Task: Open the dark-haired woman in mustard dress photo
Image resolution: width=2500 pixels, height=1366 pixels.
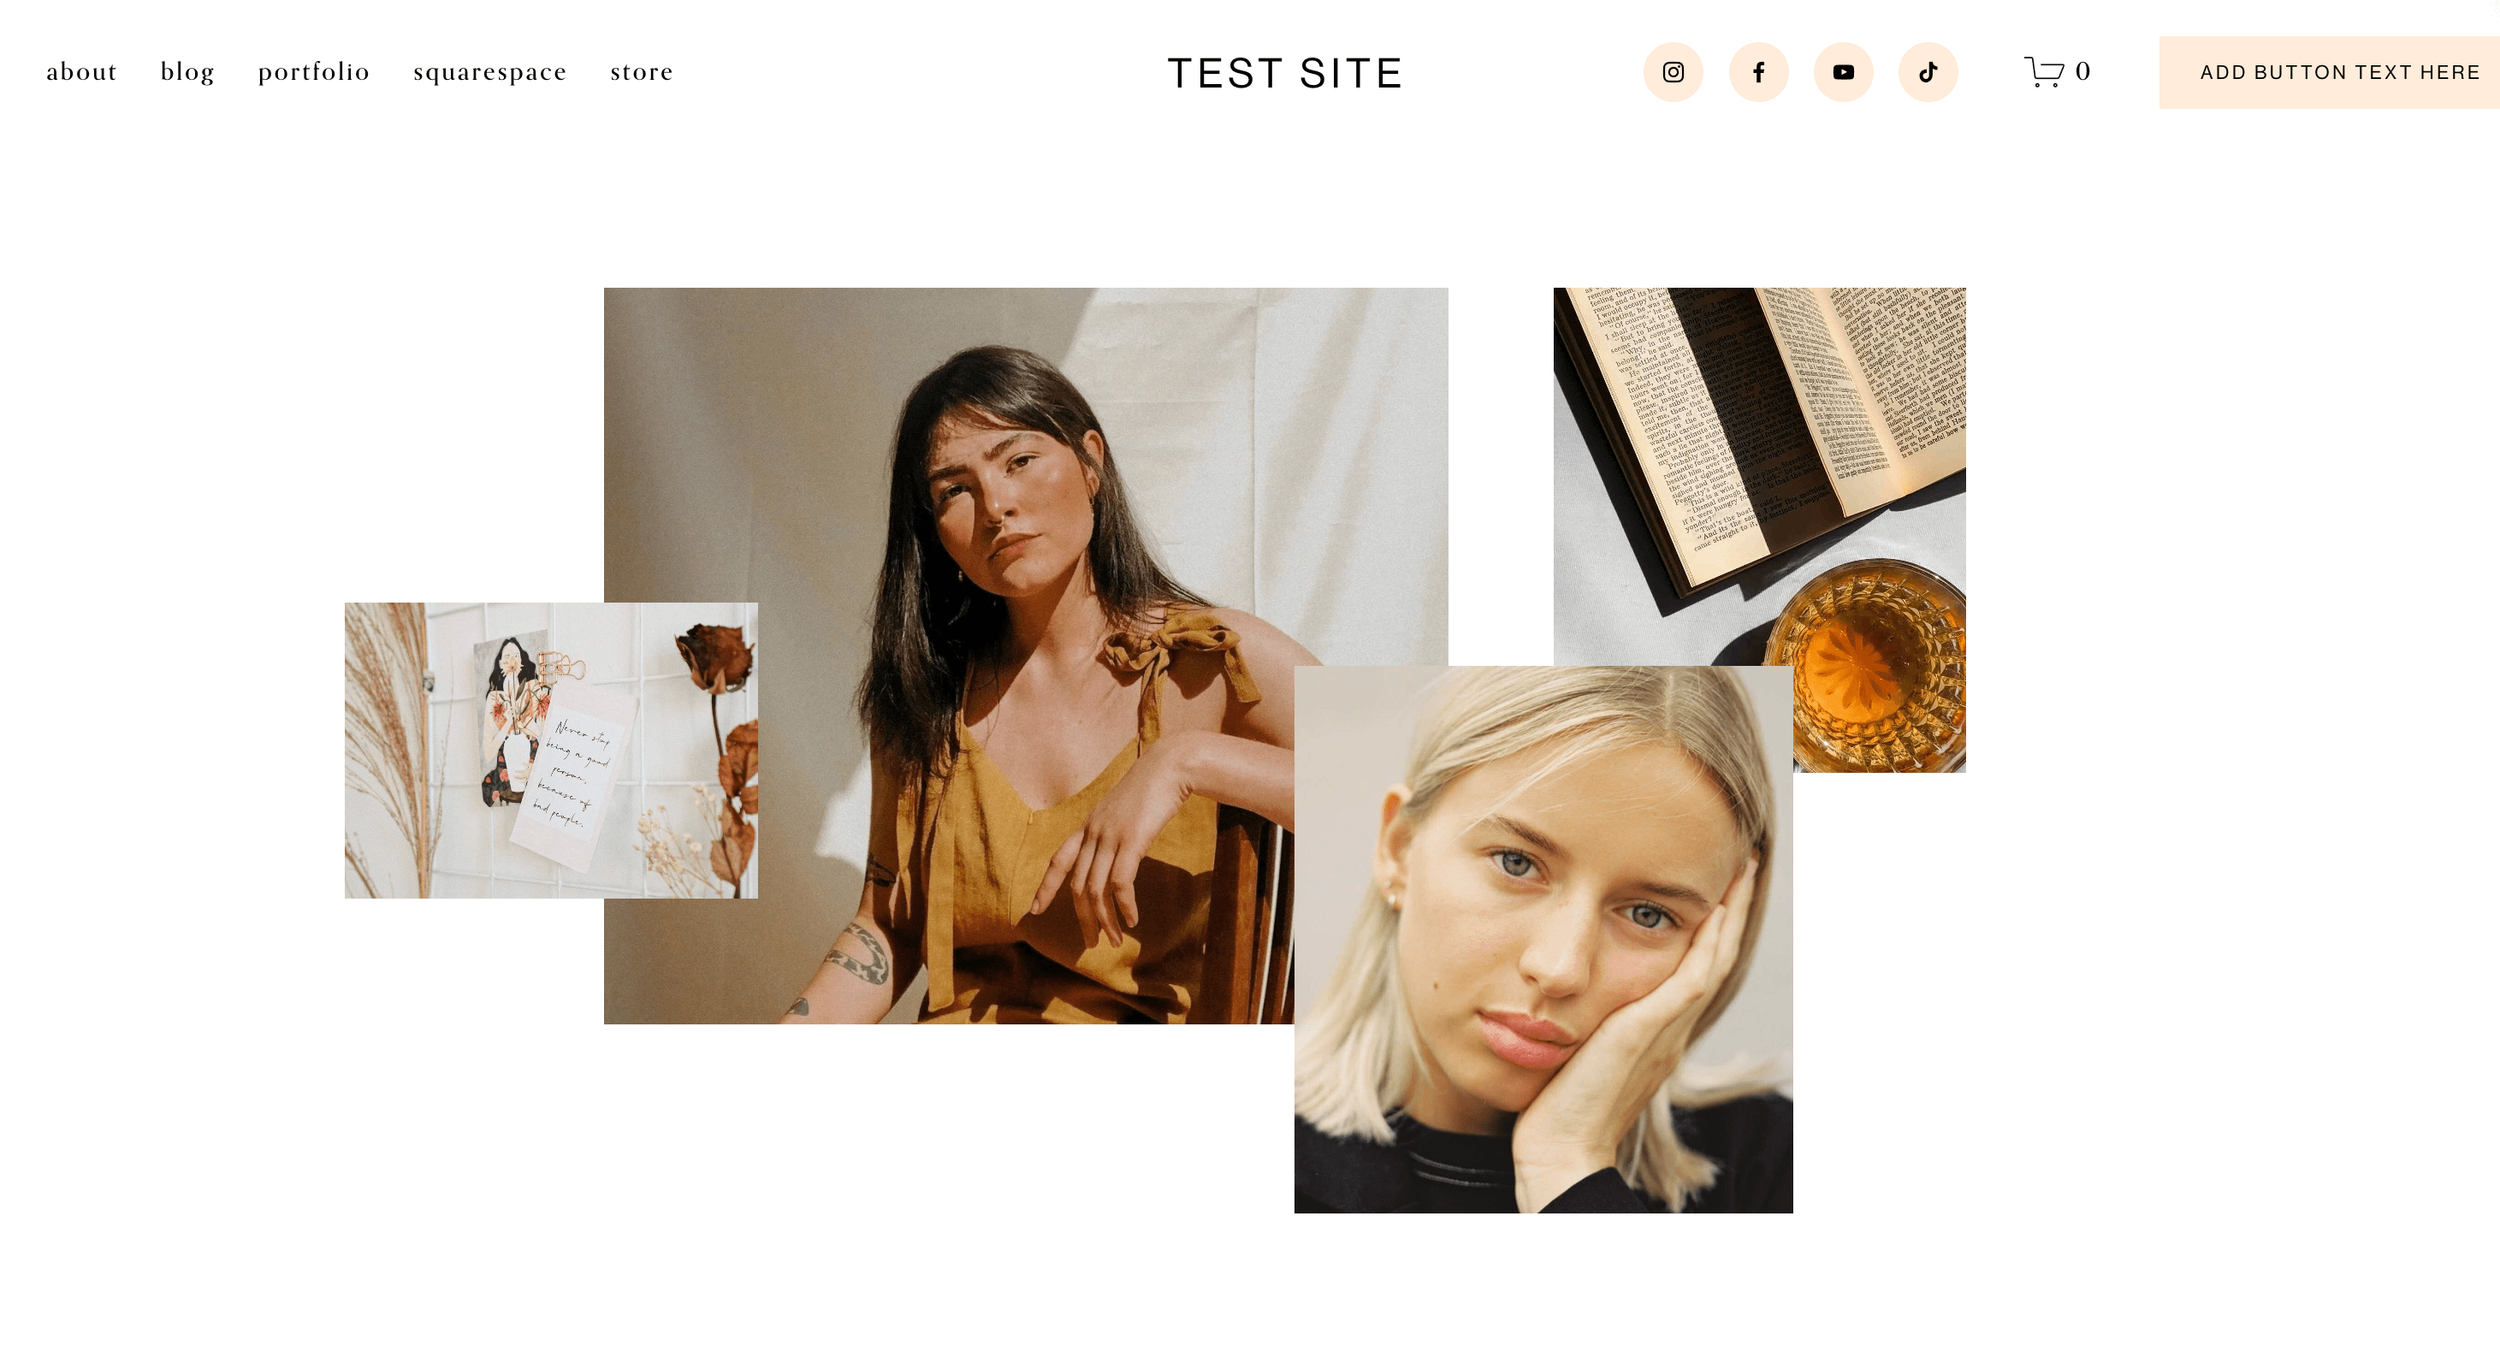Action: (x=1000, y=500)
